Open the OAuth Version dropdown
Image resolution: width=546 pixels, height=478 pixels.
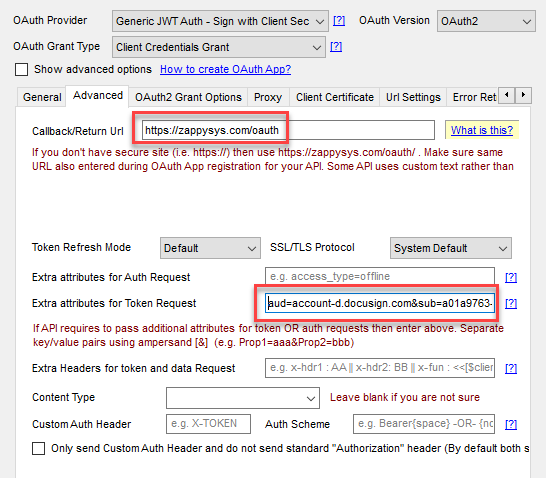pyautogui.click(x=486, y=21)
